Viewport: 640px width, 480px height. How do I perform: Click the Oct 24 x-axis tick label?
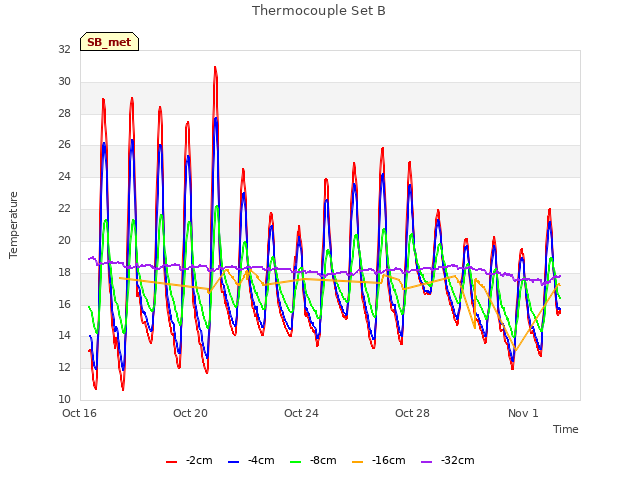(x=301, y=413)
